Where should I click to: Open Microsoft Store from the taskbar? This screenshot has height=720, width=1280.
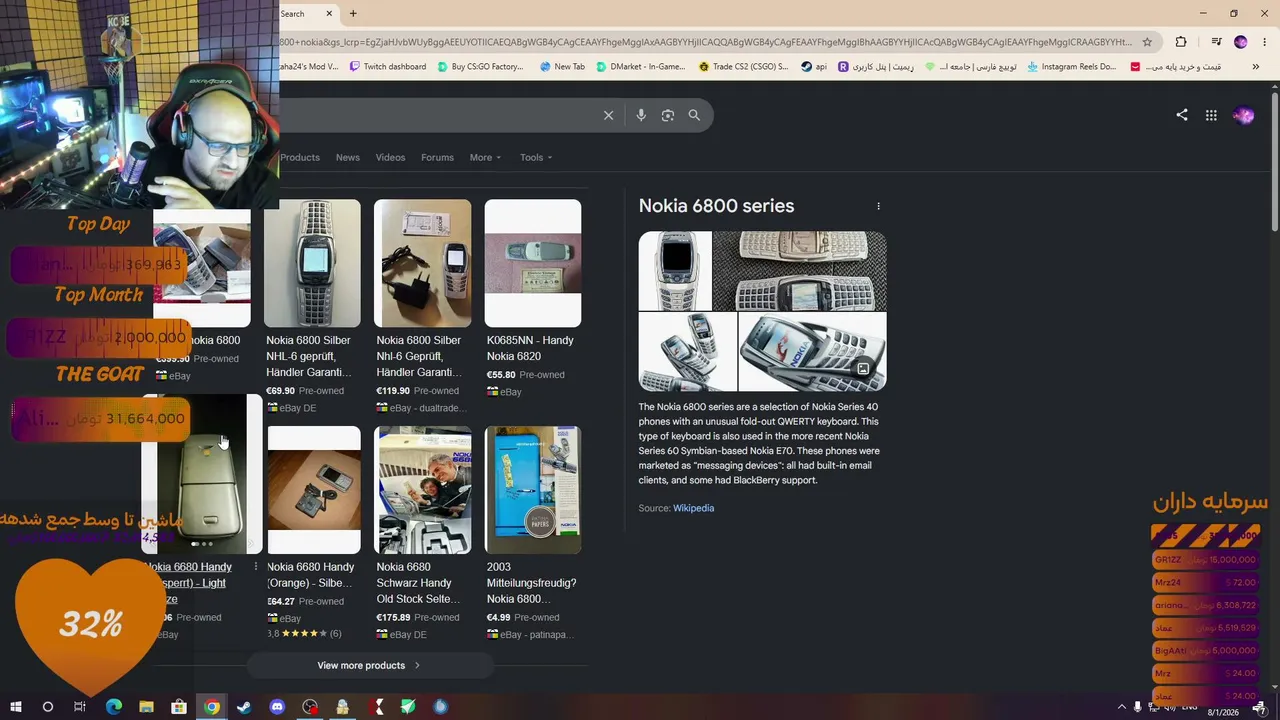[179, 707]
